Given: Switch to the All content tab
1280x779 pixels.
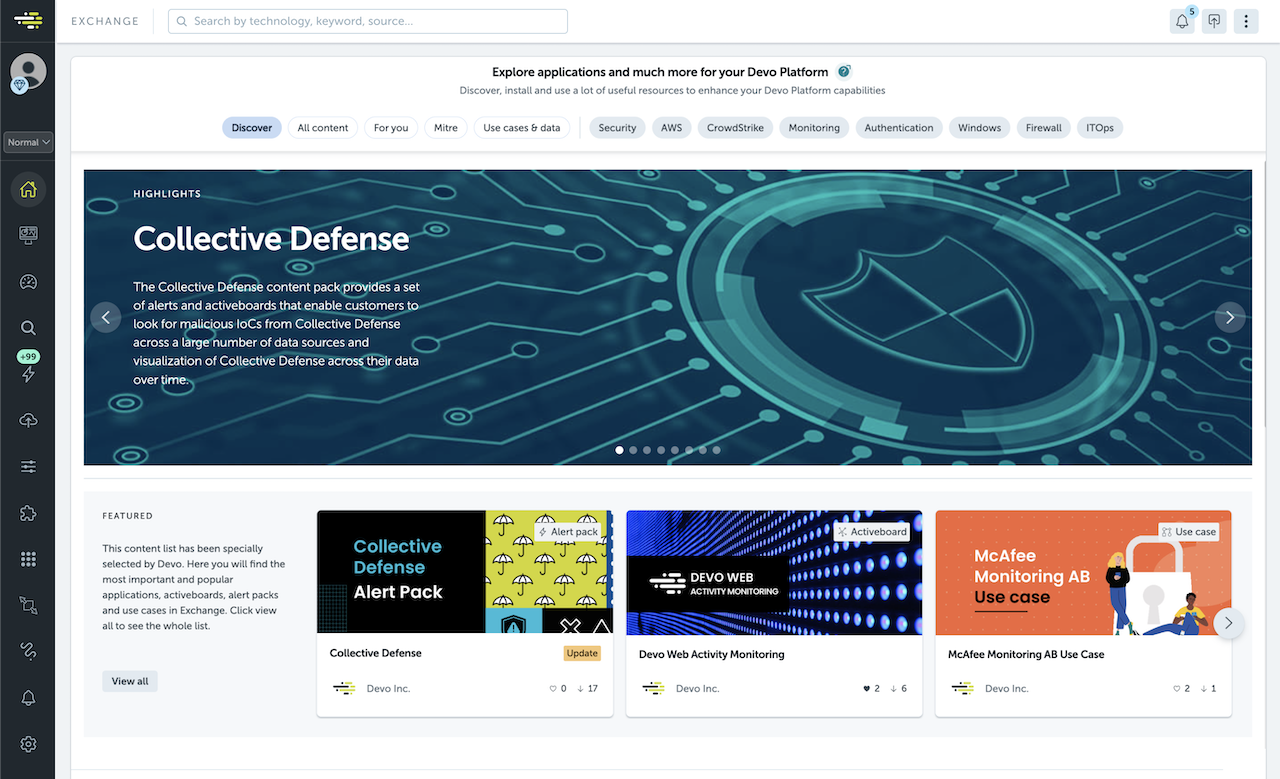Looking at the screenshot, I should tap(323, 128).
